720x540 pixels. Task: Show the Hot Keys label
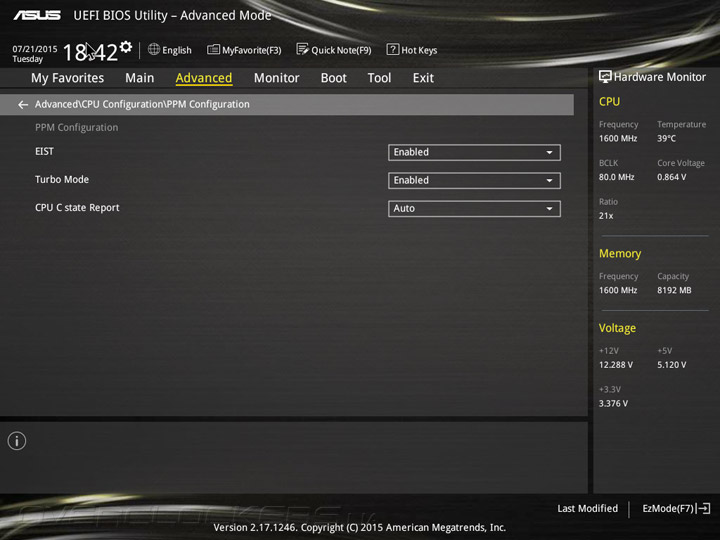[x=419, y=50]
